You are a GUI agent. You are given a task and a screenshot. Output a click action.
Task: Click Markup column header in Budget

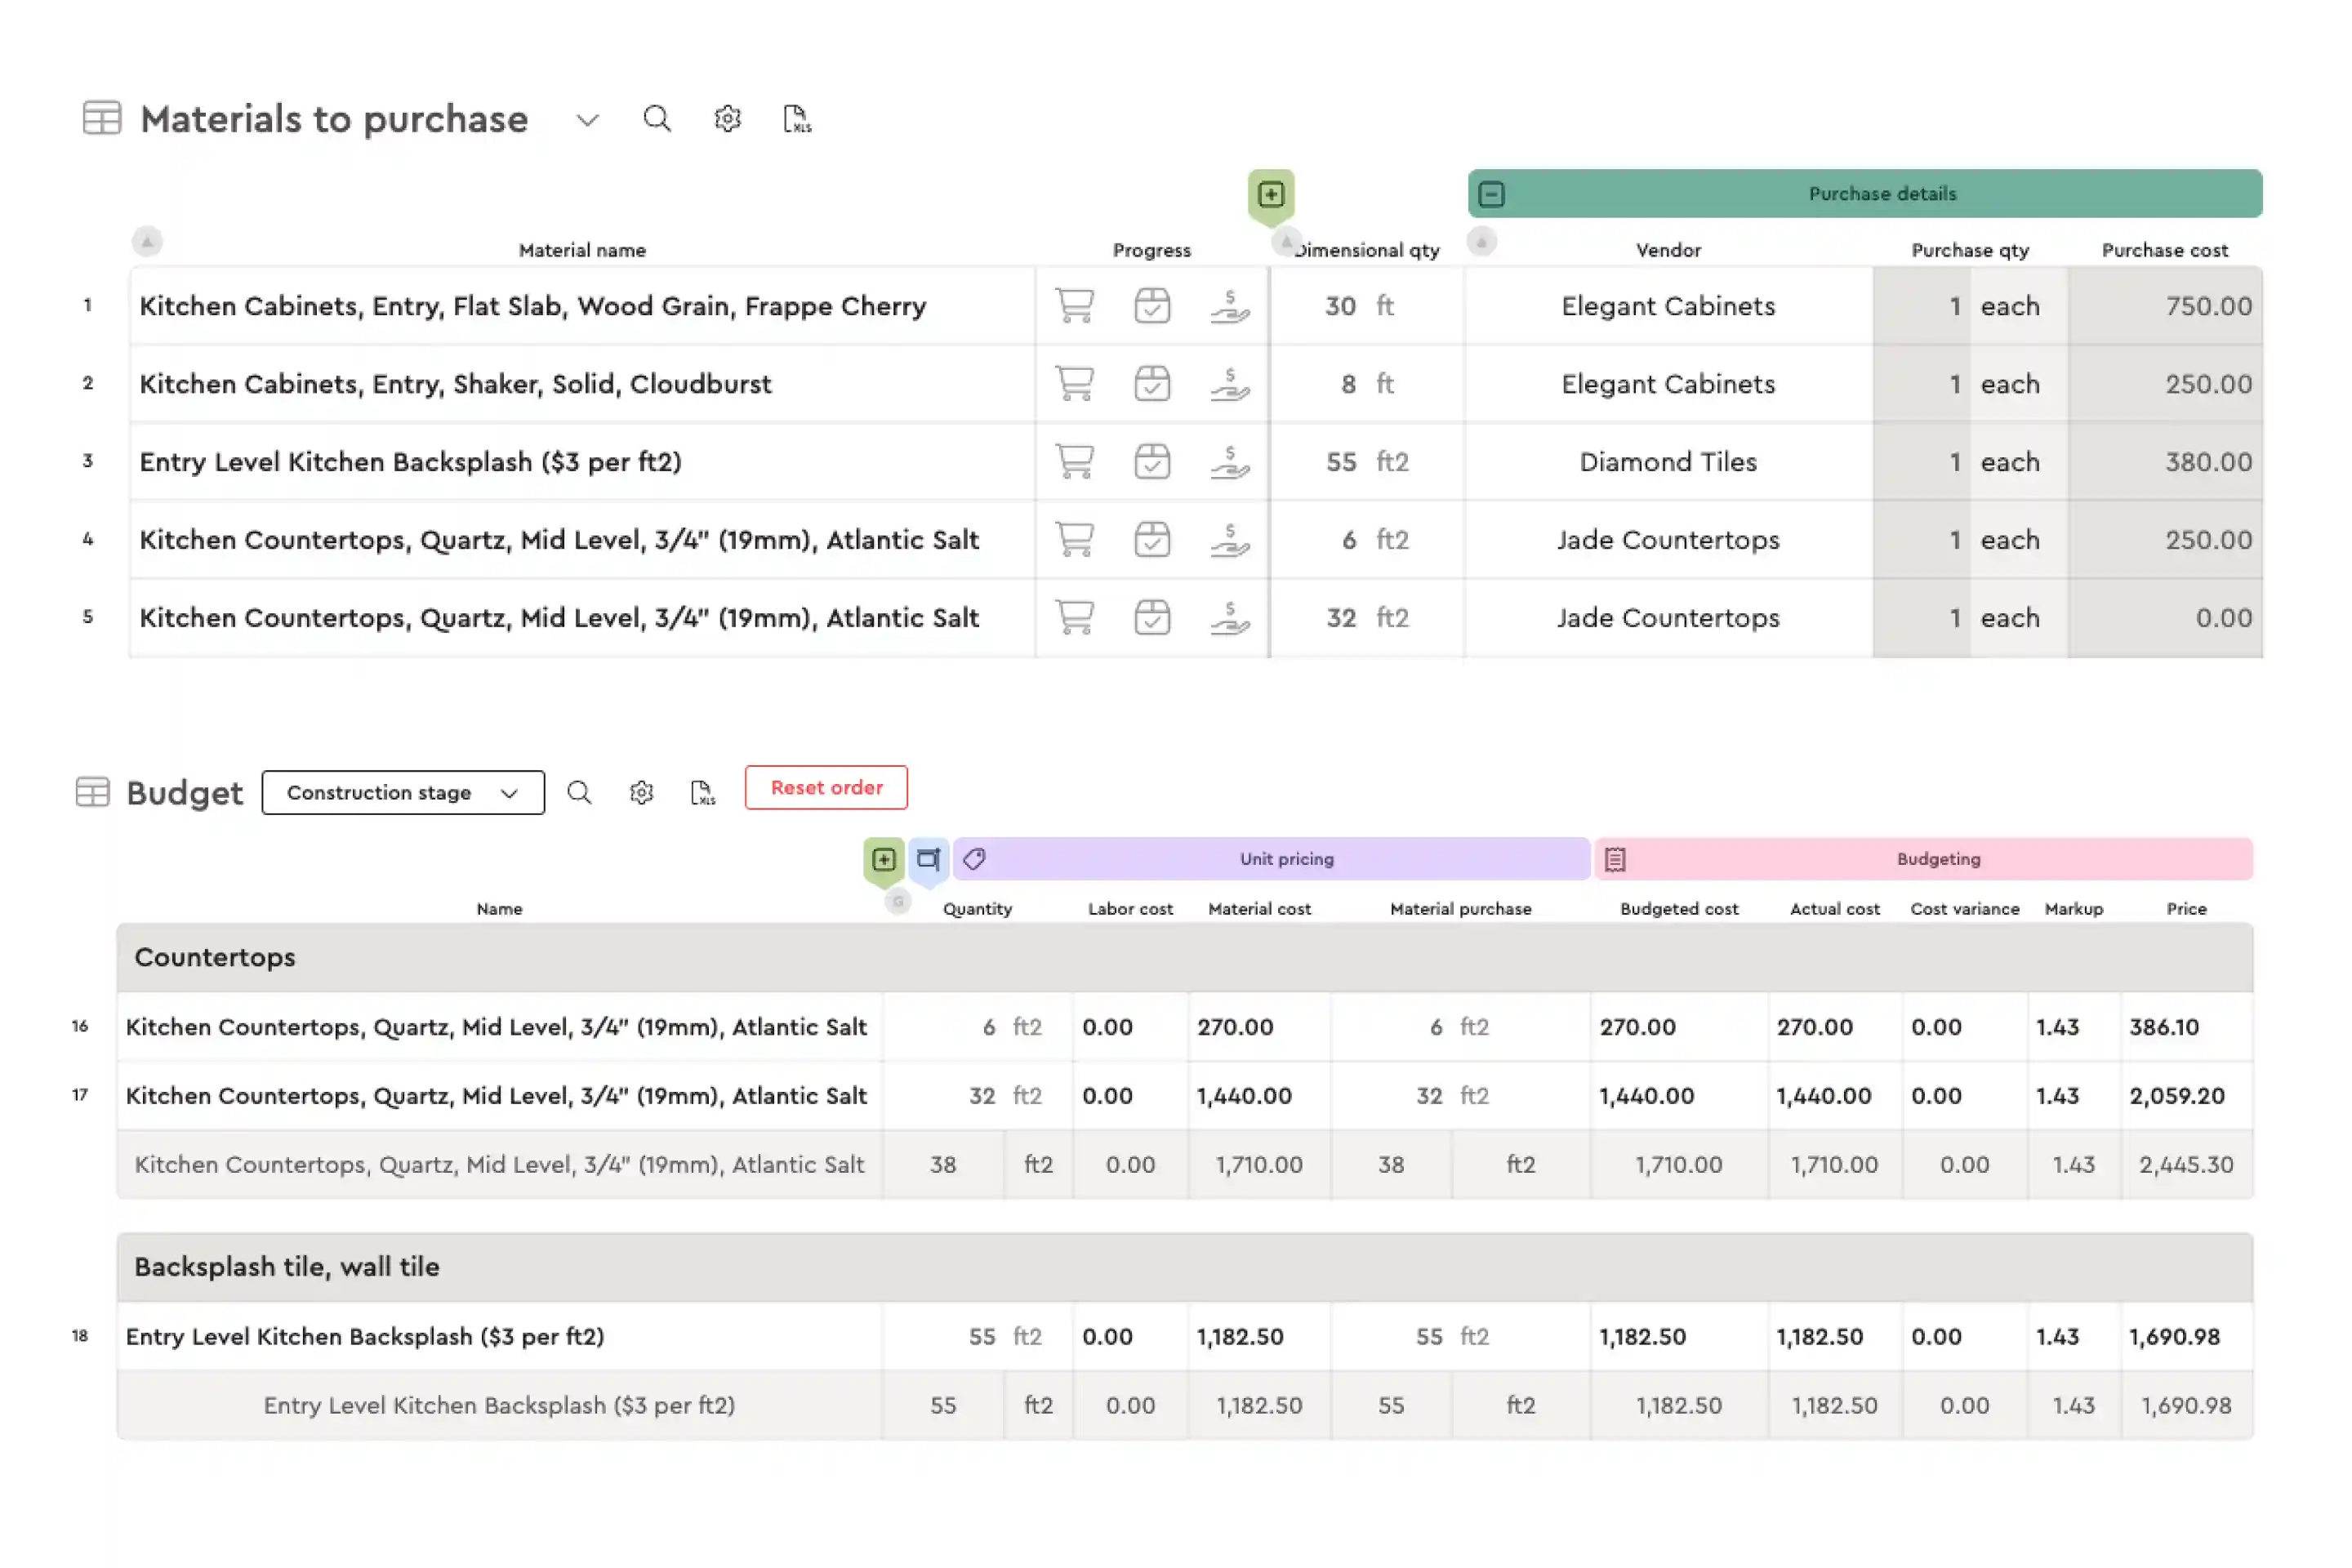[2074, 909]
